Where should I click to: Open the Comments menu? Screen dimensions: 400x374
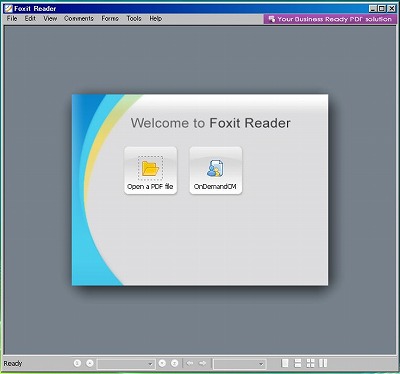(x=79, y=19)
